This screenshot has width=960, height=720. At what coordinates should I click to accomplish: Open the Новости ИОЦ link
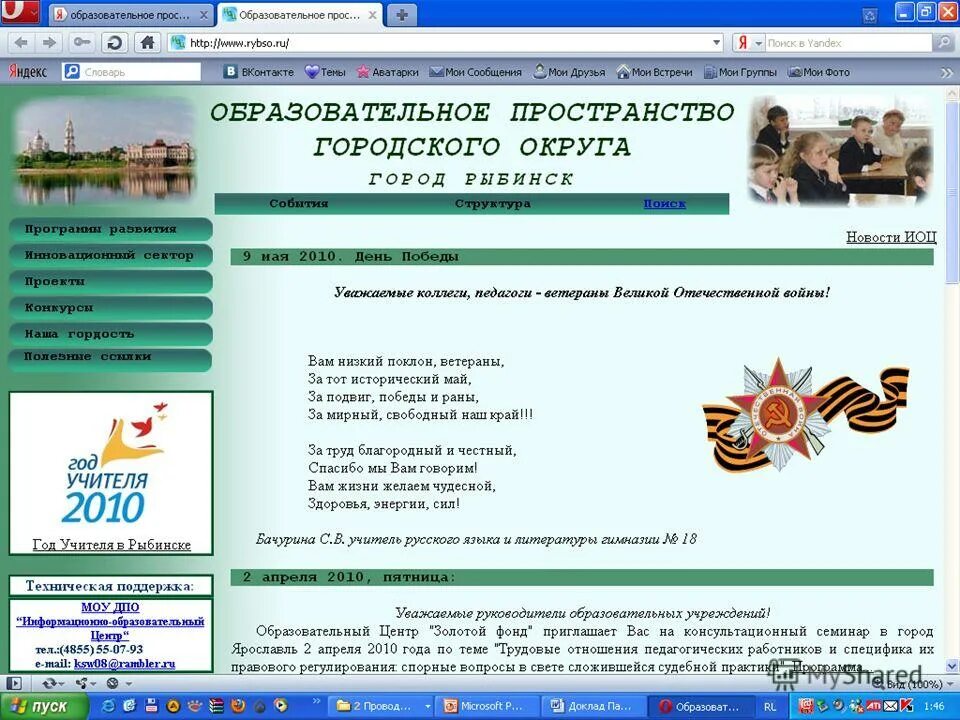point(891,237)
